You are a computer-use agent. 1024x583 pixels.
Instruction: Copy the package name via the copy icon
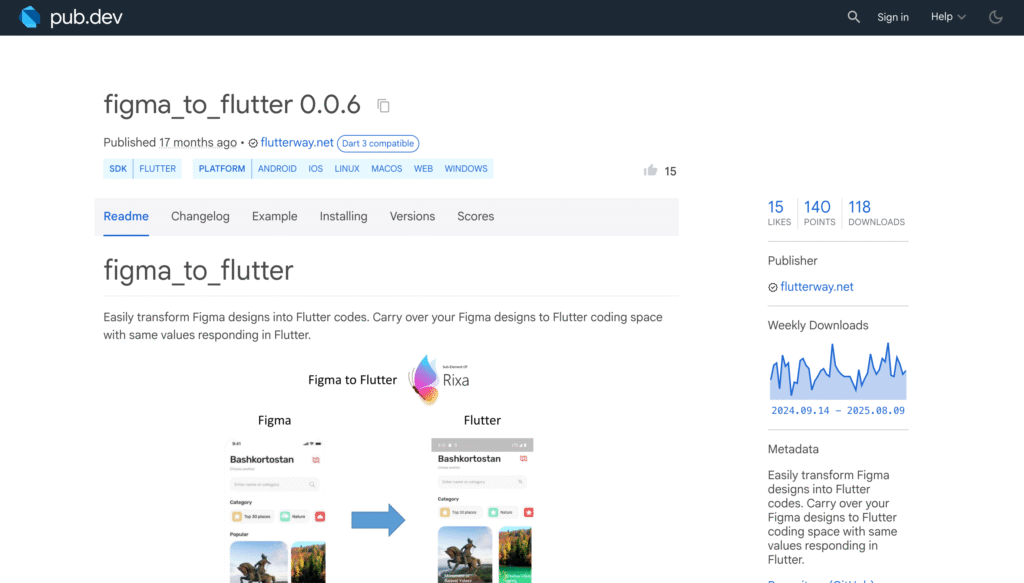point(383,105)
